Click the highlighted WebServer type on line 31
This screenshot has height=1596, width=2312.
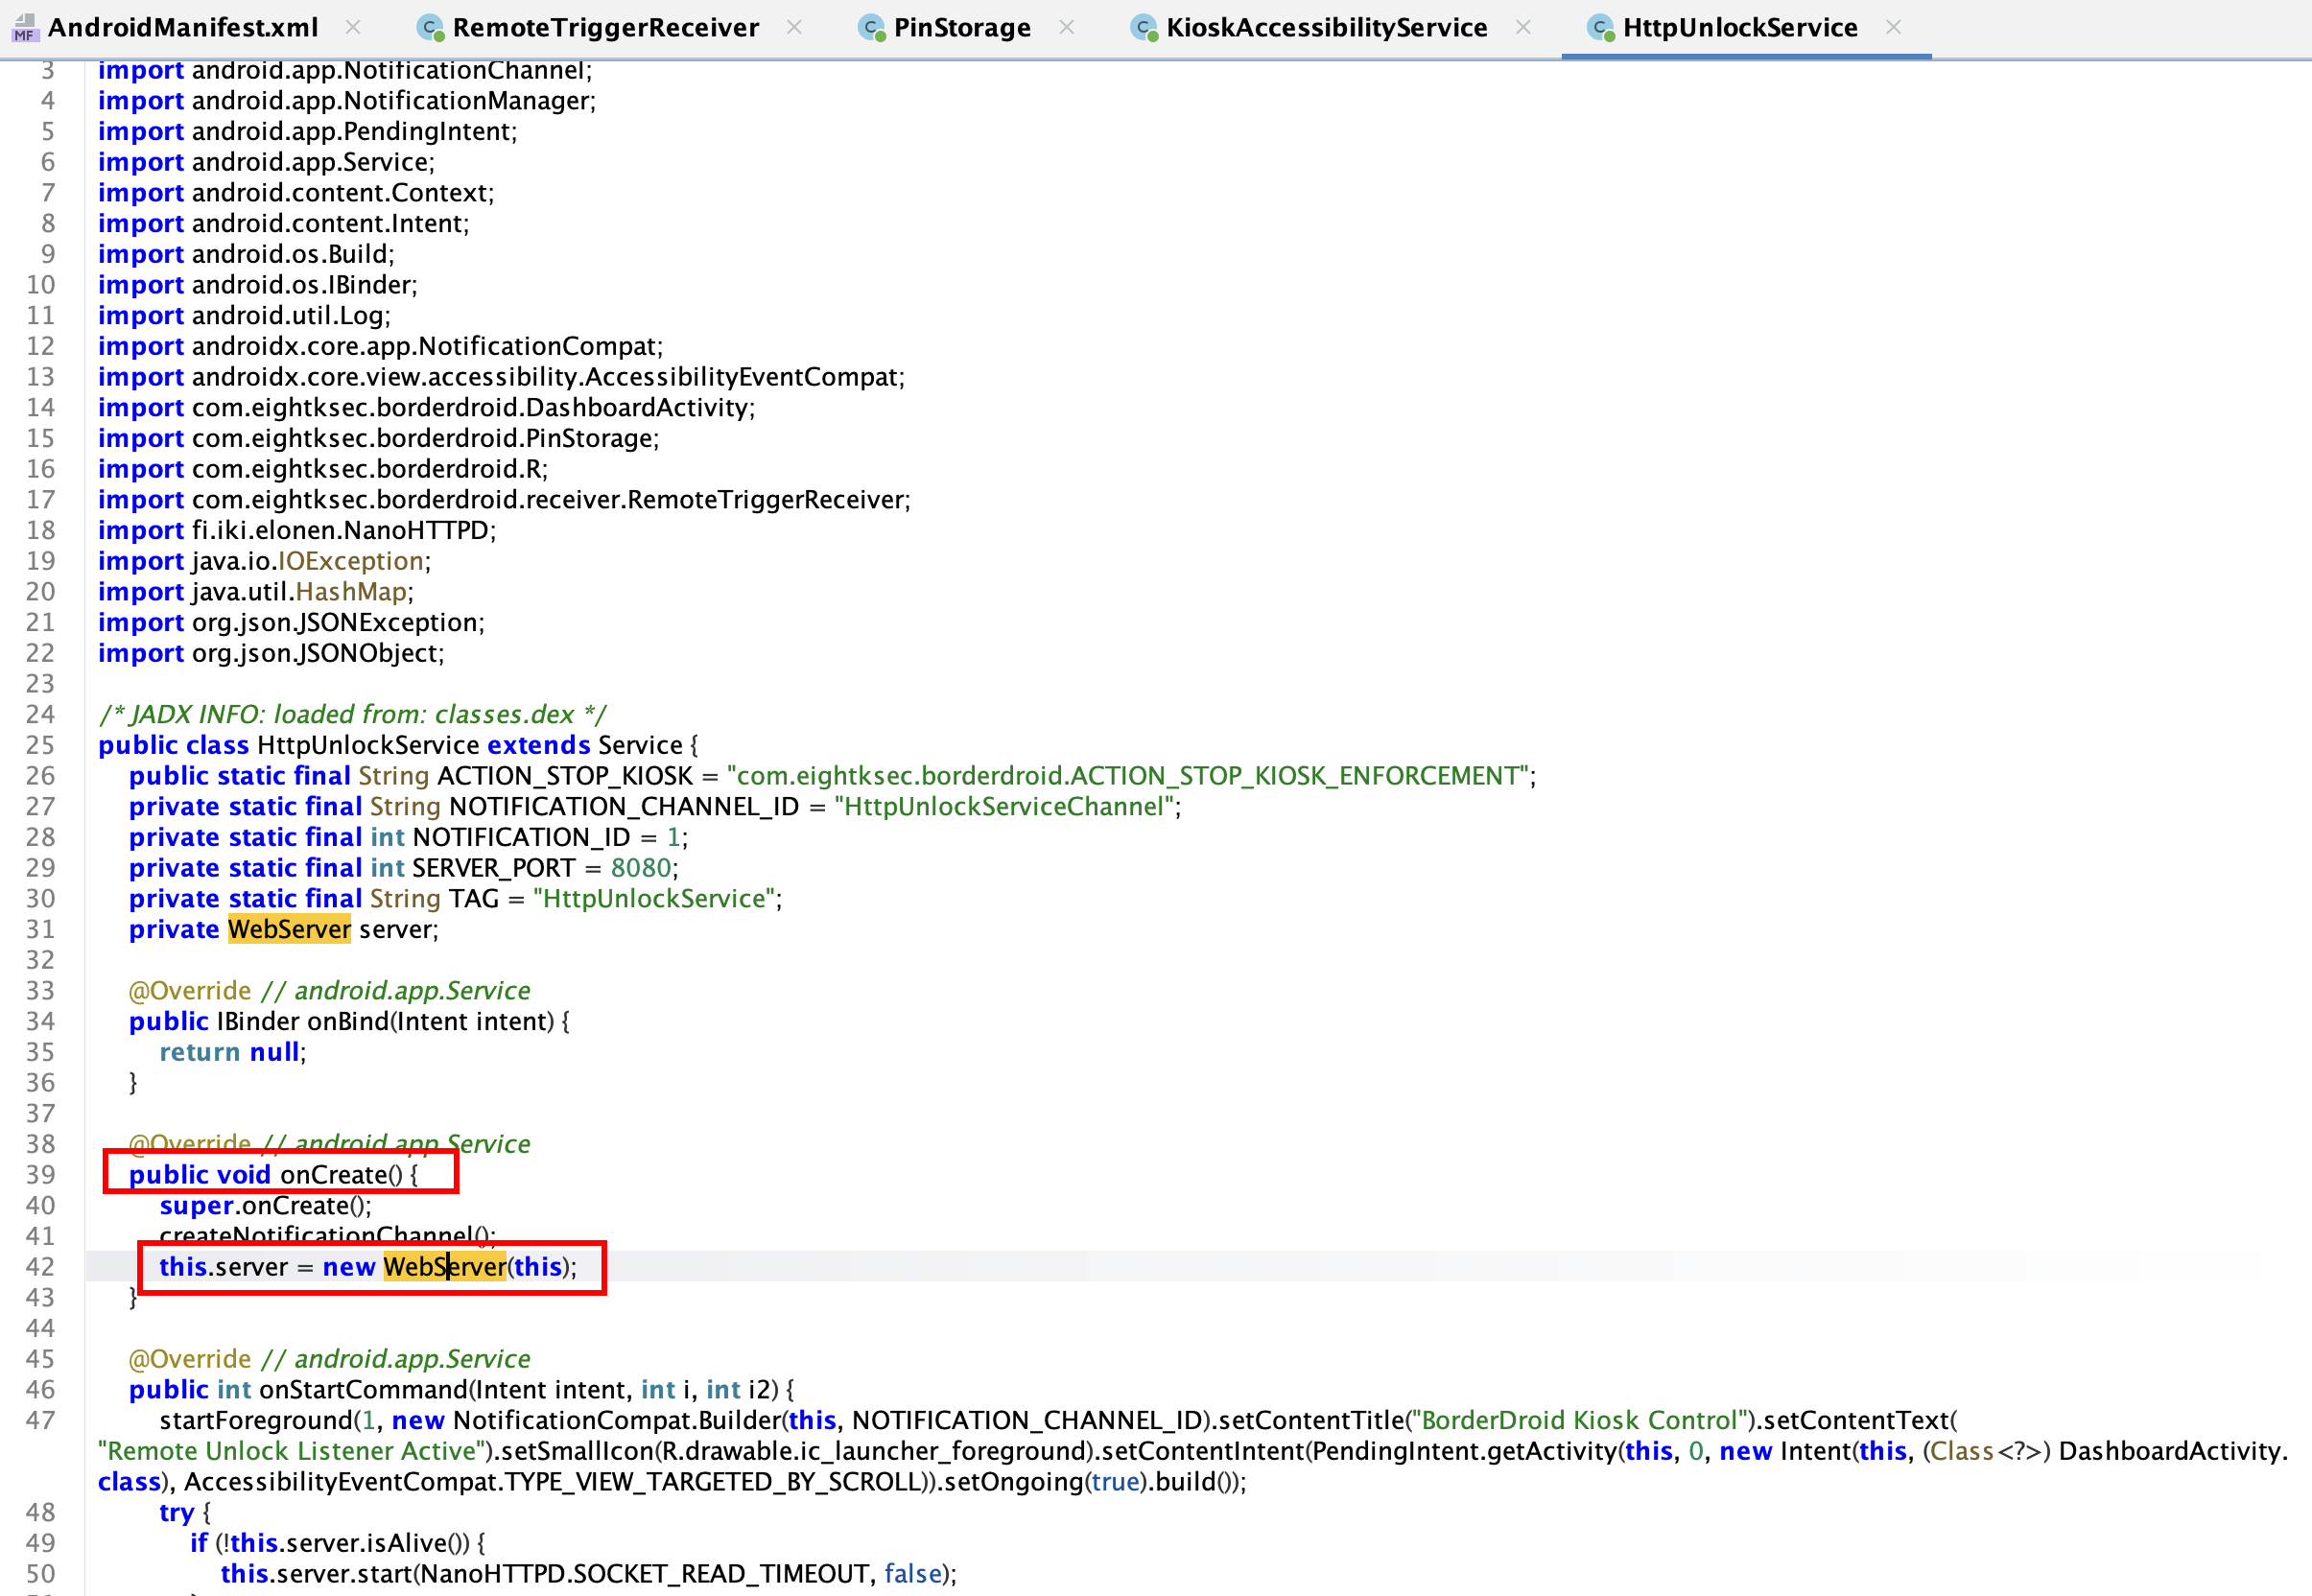click(x=289, y=929)
